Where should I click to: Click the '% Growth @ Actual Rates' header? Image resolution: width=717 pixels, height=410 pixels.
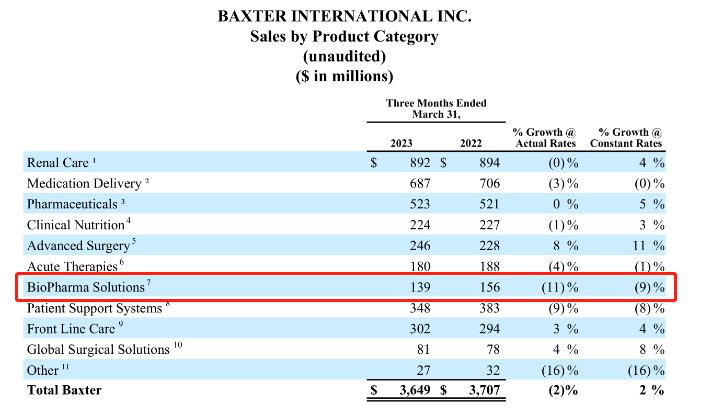coord(545,138)
